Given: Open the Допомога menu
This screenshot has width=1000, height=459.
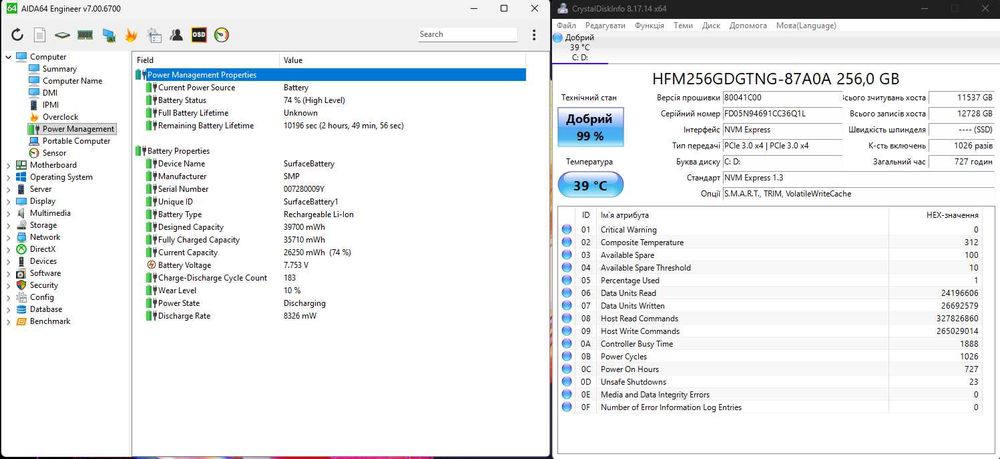Looking at the screenshot, I should (748, 26).
